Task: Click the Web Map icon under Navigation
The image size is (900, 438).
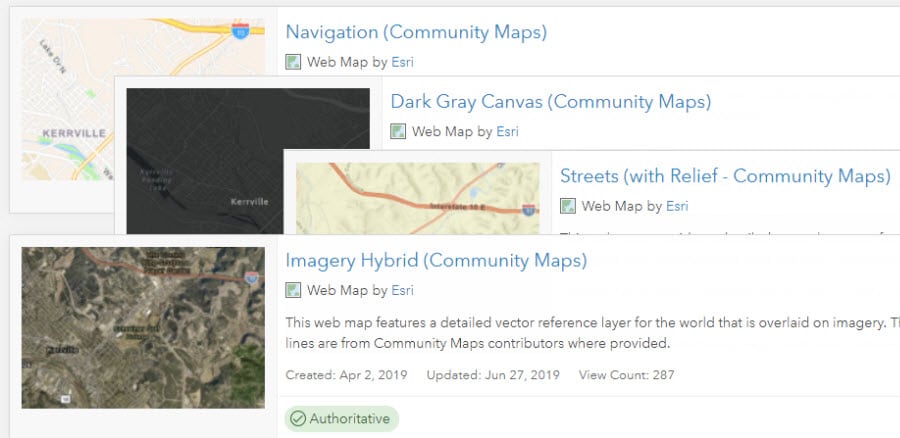Action: tap(293, 62)
